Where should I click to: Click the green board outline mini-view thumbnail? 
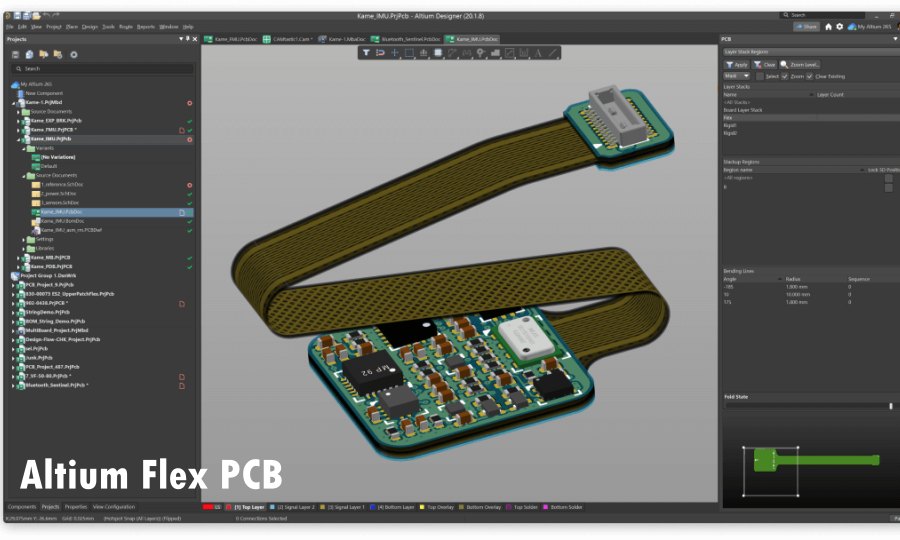coord(816,460)
